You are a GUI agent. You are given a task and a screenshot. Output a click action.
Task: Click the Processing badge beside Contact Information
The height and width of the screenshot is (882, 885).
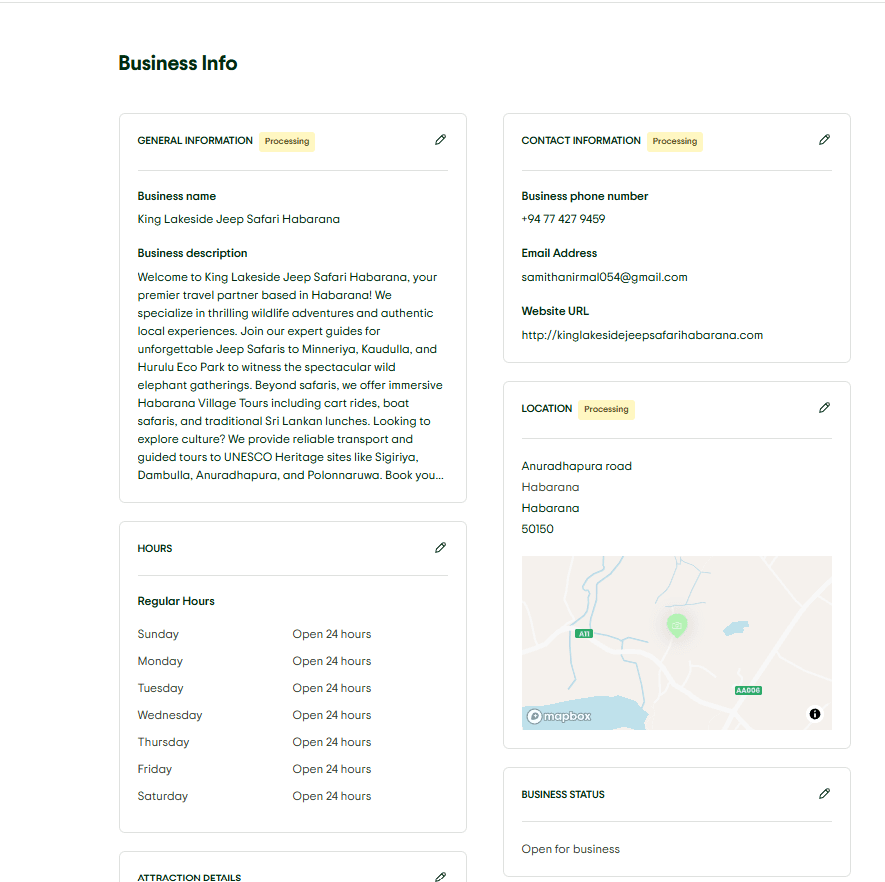(x=674, y=141)
